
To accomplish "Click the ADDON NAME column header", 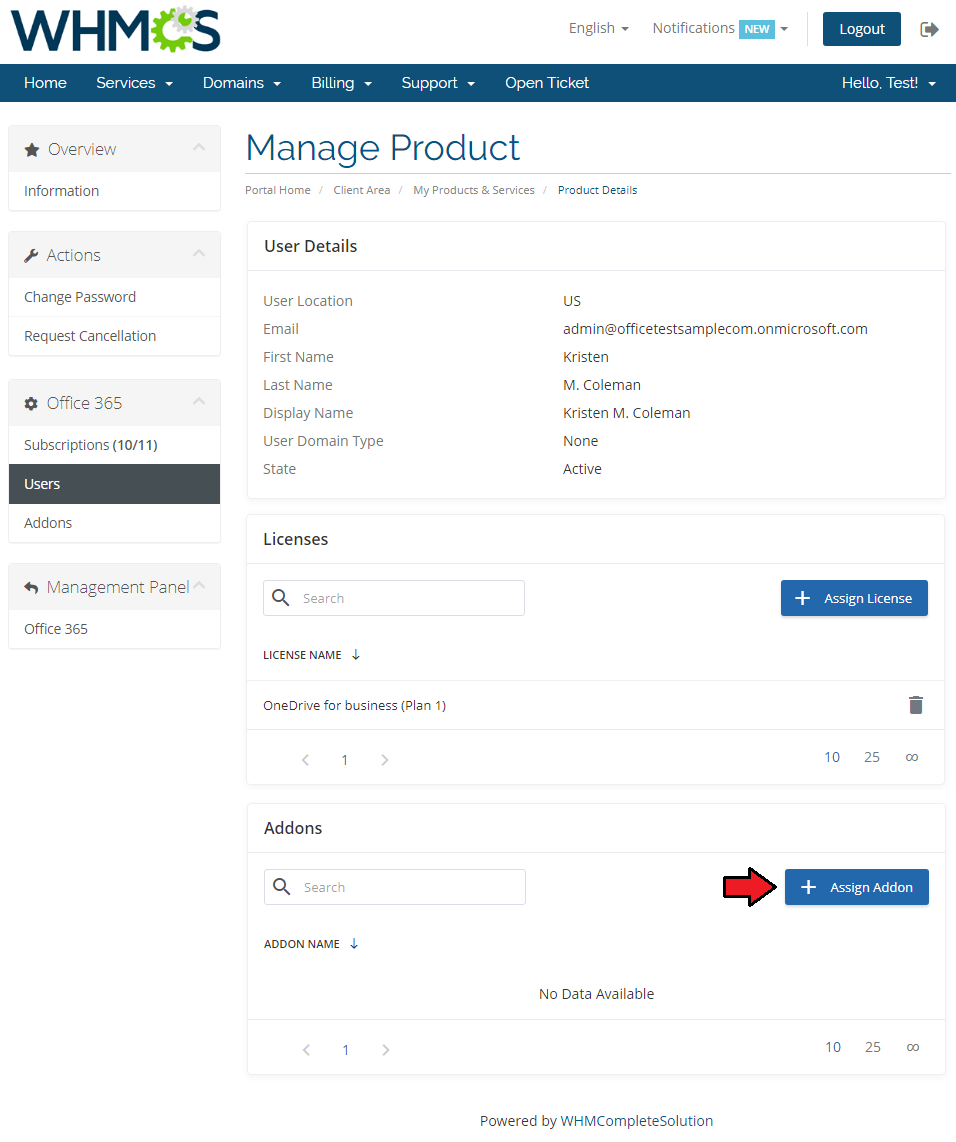I will [301, 944].
